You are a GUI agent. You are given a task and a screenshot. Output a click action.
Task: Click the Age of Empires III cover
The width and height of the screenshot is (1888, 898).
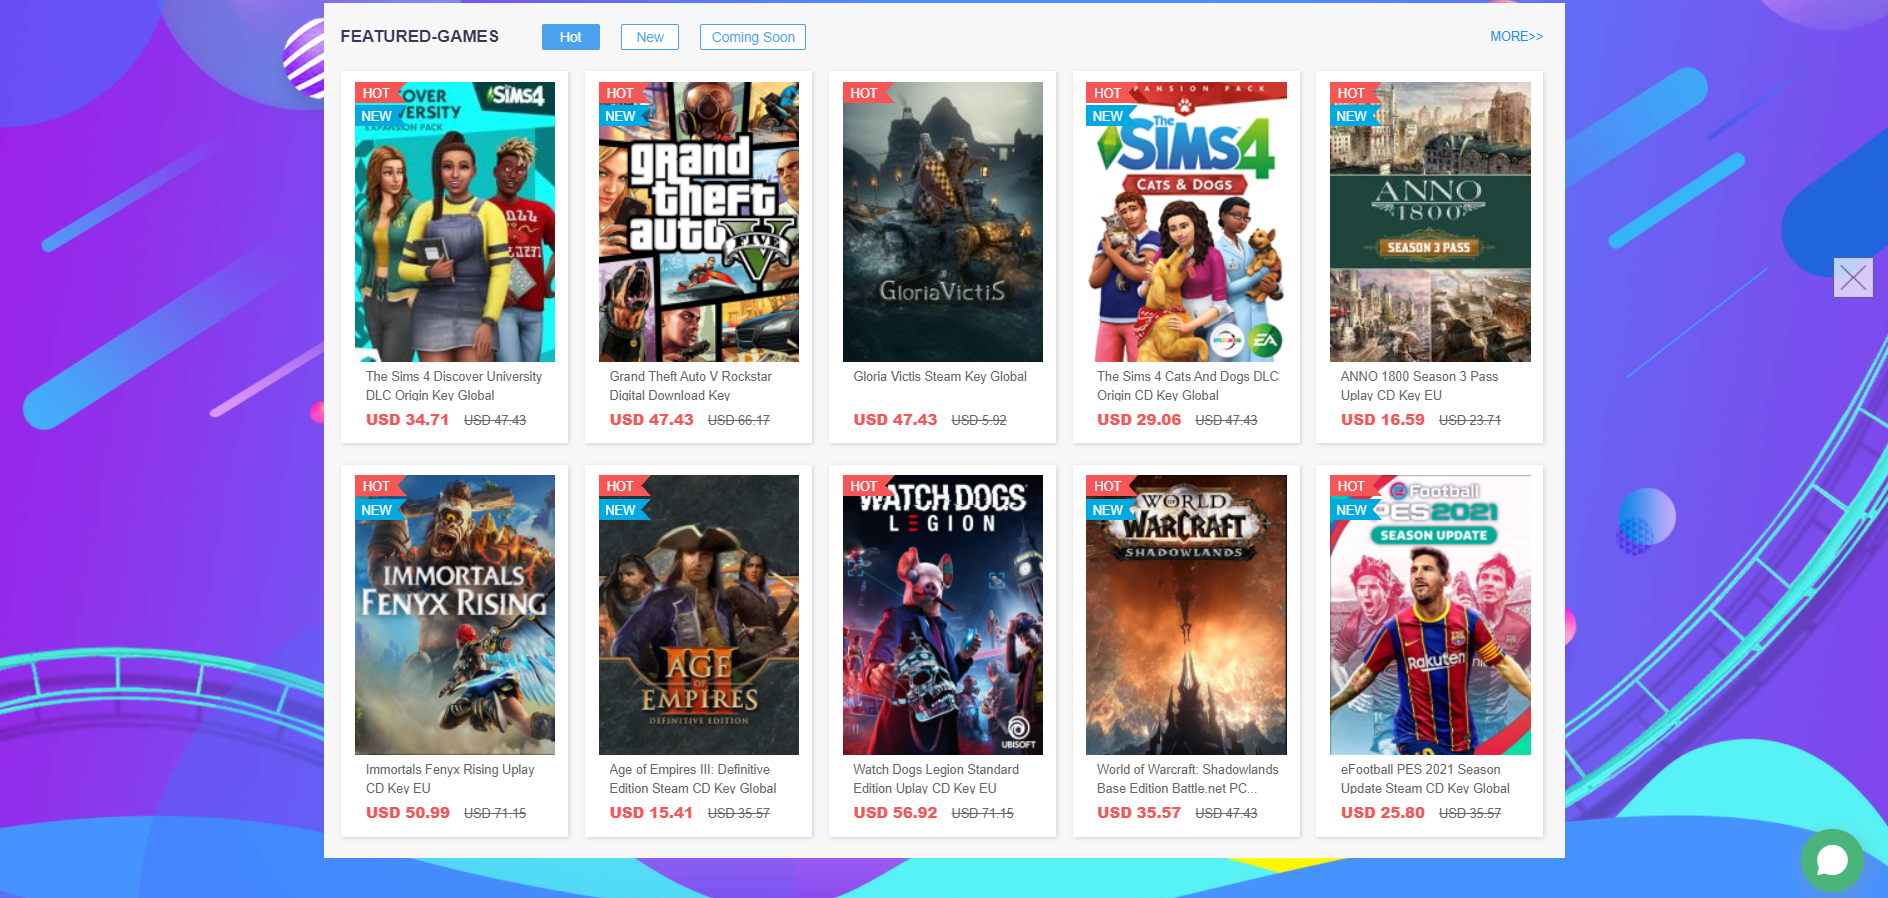(x=698, y=615)
